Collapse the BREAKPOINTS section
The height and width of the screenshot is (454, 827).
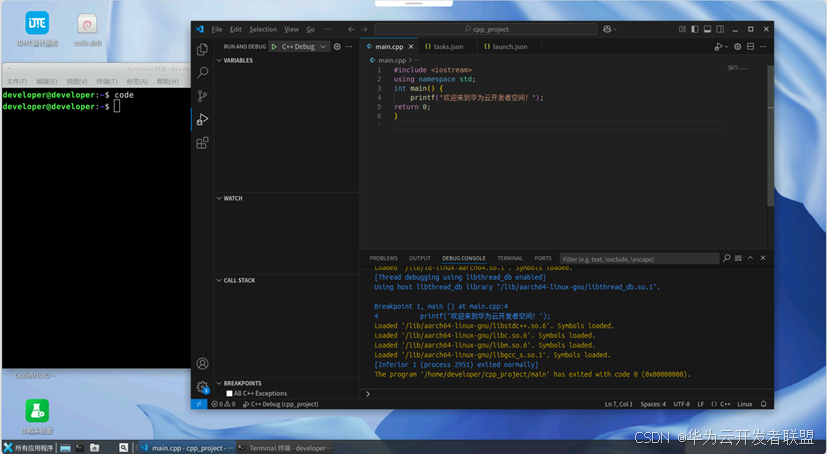(239, 383)
